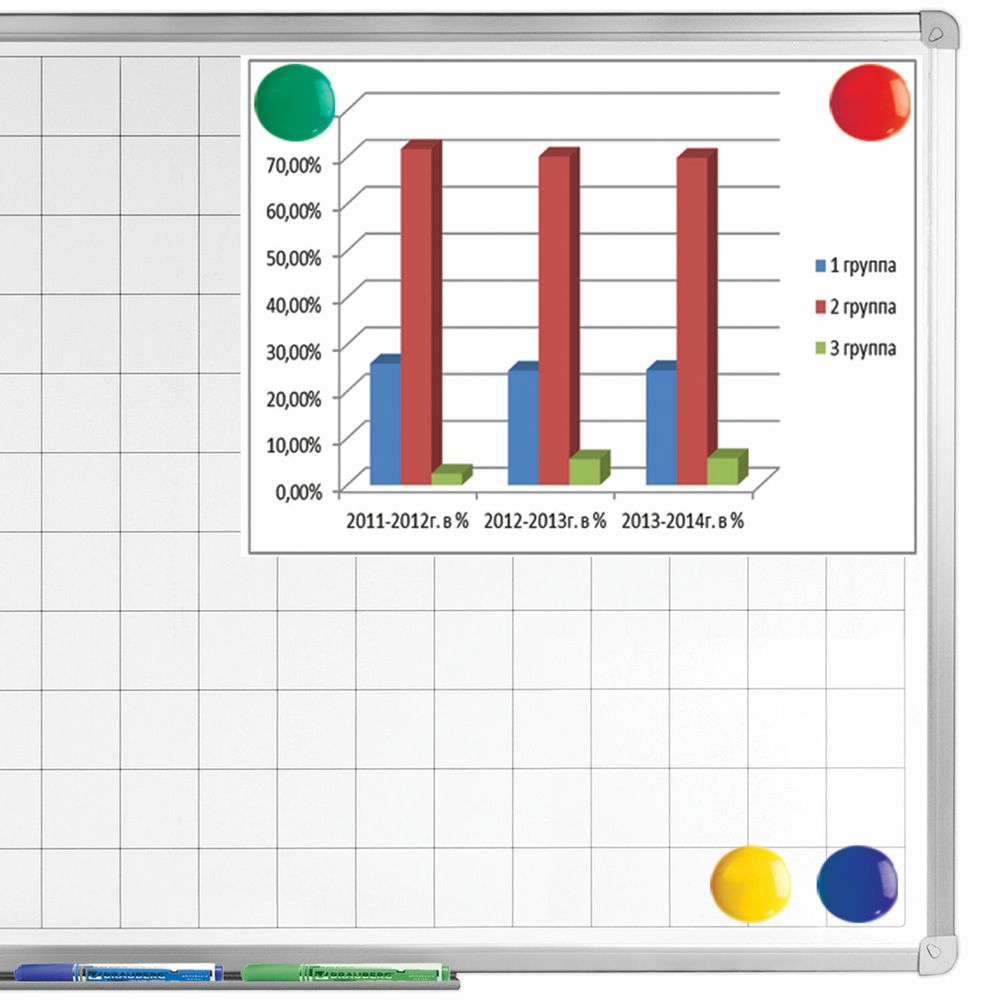Click the green magnet on the chart
Screen dimensions: 1000x1000
295,101
